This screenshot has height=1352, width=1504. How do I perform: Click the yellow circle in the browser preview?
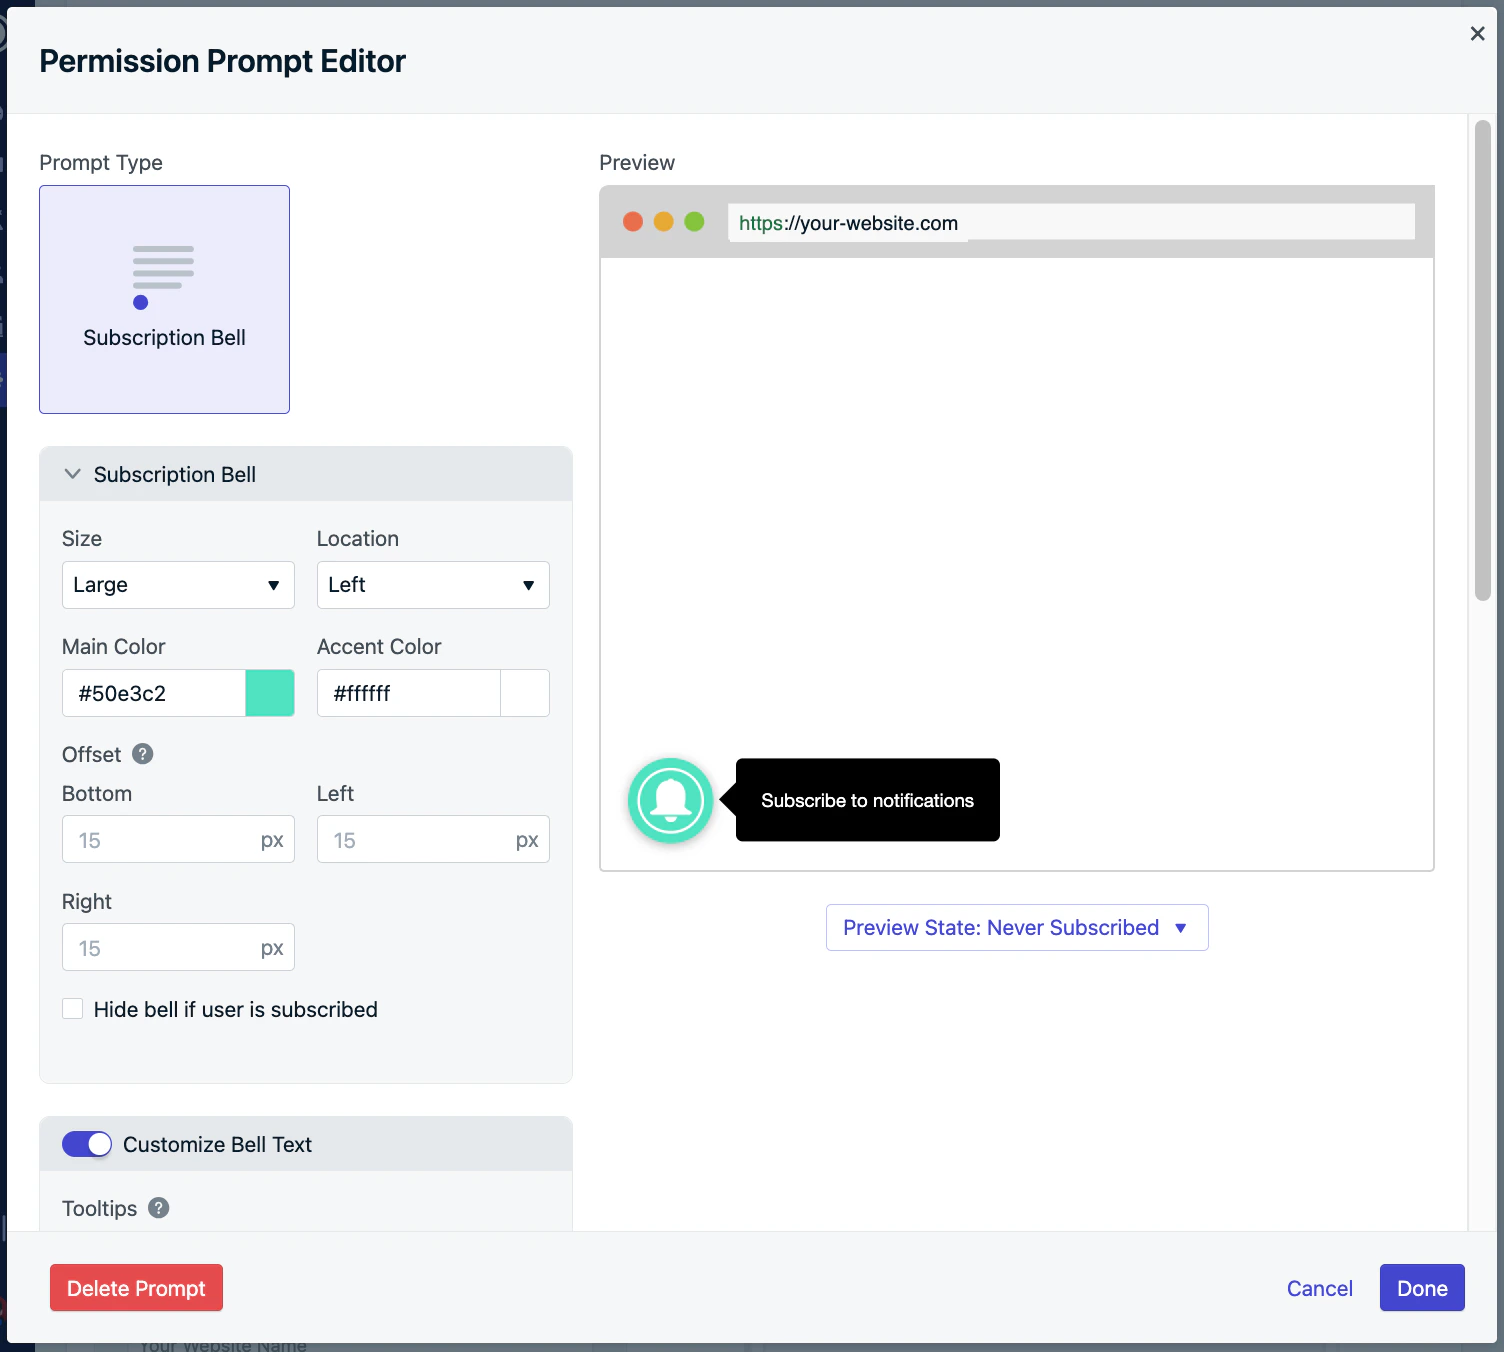pos(663,221)
